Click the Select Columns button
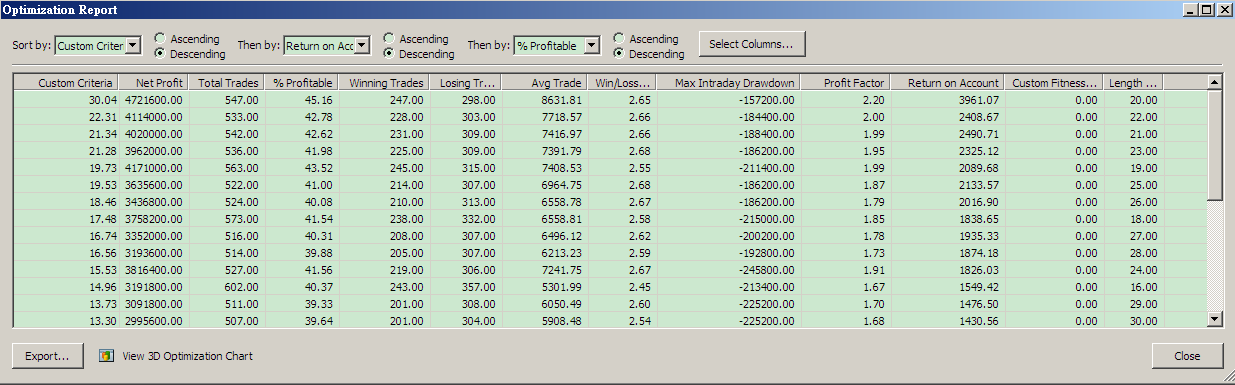This screenshot has height=385, width=1235. (752, 44)
